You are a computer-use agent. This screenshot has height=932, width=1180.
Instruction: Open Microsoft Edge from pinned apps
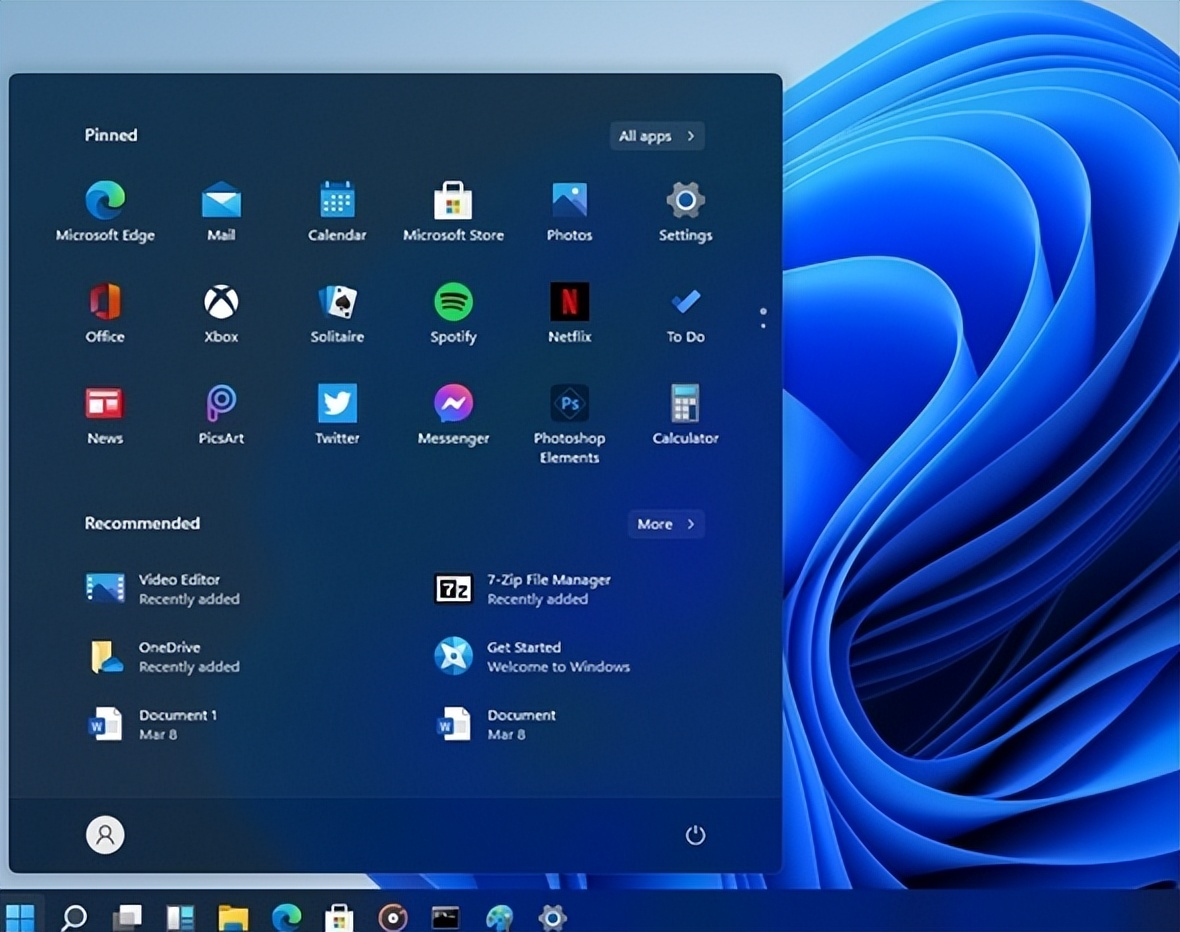coord(105,202)
